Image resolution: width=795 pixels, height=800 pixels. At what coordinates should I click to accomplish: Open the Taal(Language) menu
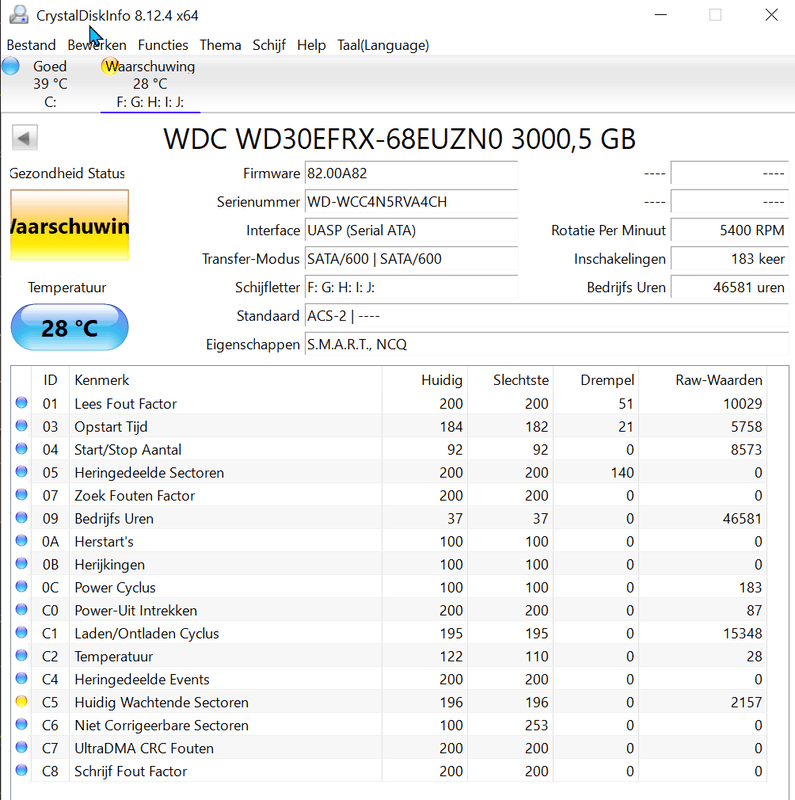pos(383,45)
